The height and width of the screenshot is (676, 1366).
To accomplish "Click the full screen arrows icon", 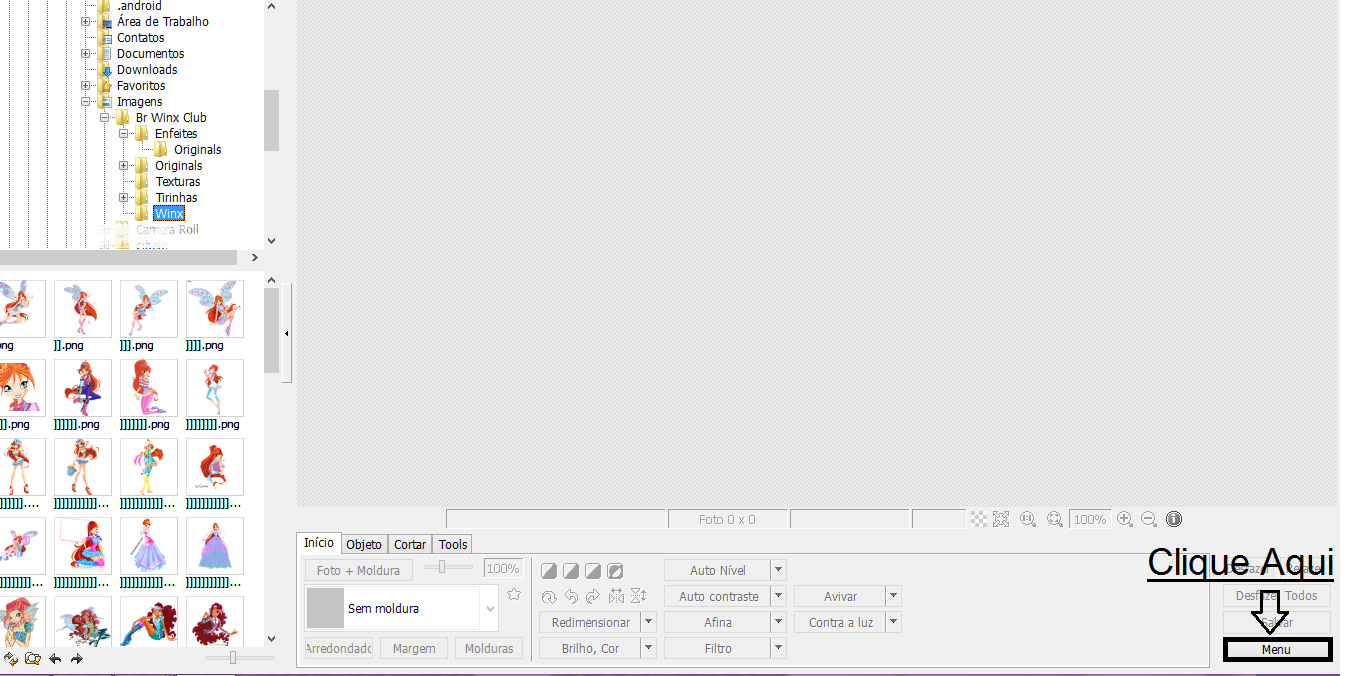I will coord(1000,519).
